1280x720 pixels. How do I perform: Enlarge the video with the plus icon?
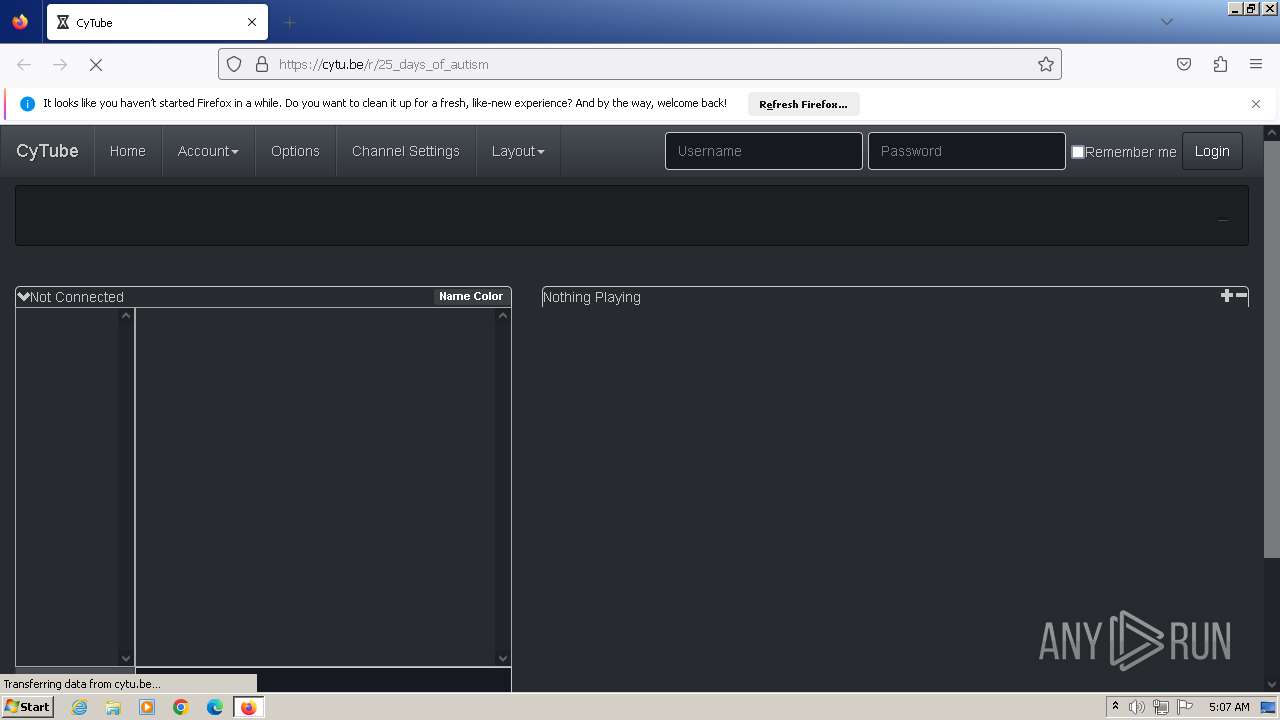tap(1227, 295)
